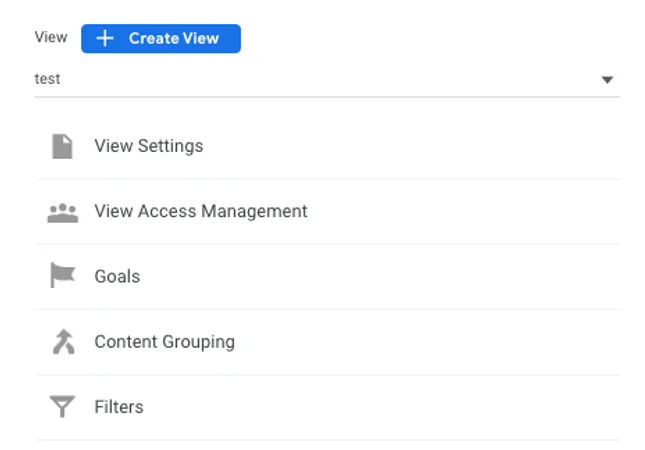Viewport: 645px width, 450px height.
Task: Select the Content Grouping entry
Action: pyautogui.click(x=328, y=342)
